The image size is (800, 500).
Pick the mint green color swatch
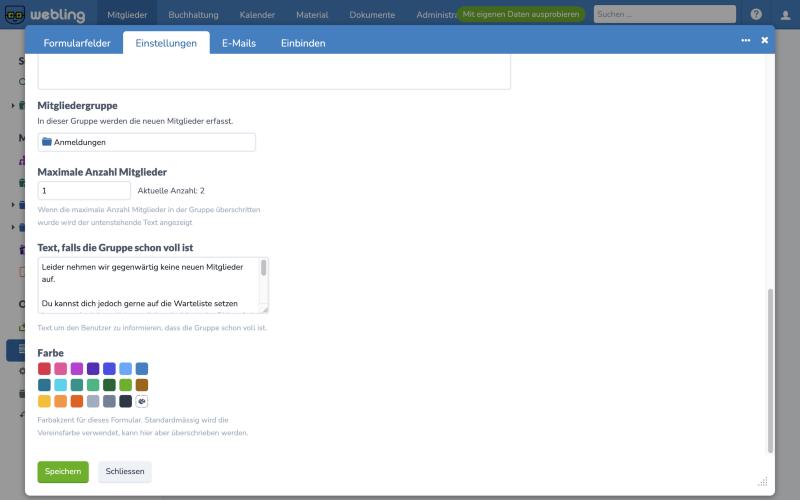coord(93,385)
